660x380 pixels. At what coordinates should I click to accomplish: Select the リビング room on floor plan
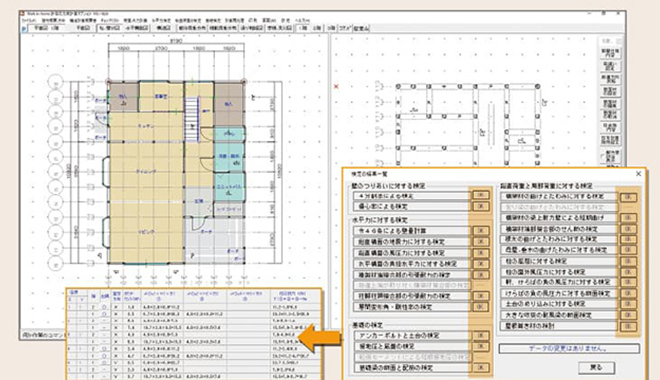pyautogui.click(x=146, y=232)
